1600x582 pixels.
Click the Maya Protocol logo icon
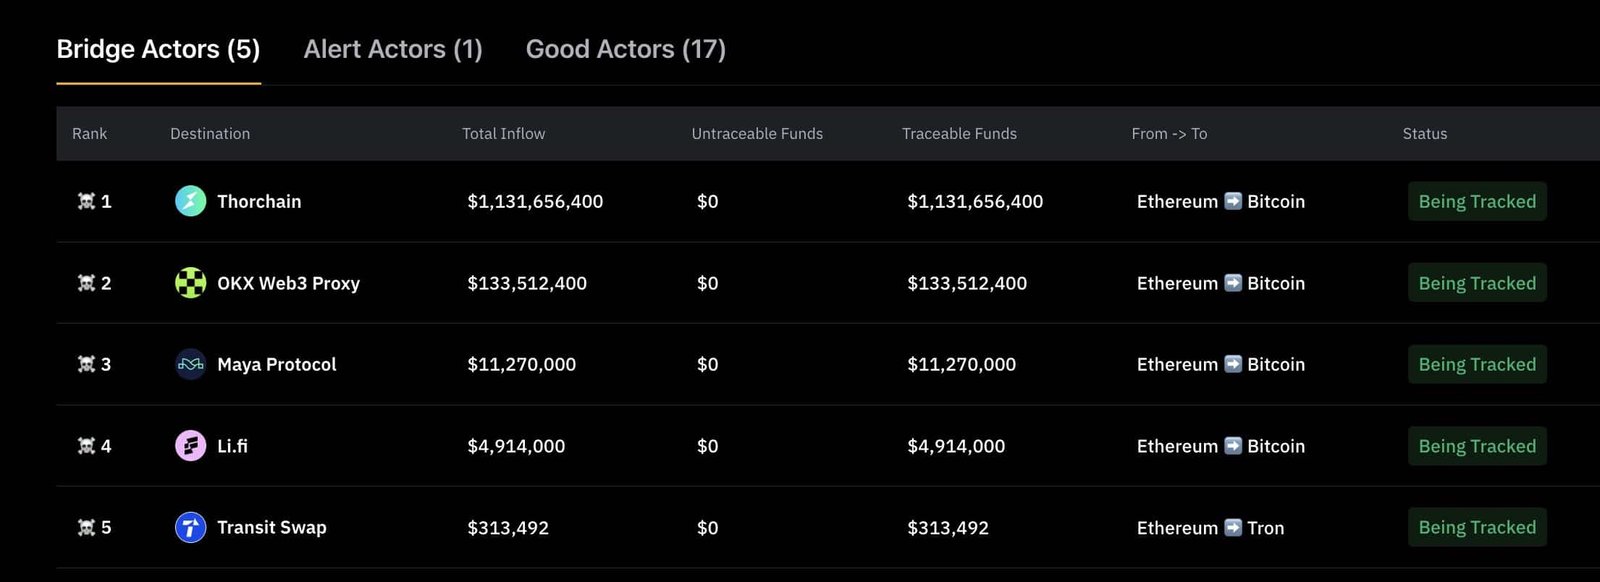pos(190,365)
